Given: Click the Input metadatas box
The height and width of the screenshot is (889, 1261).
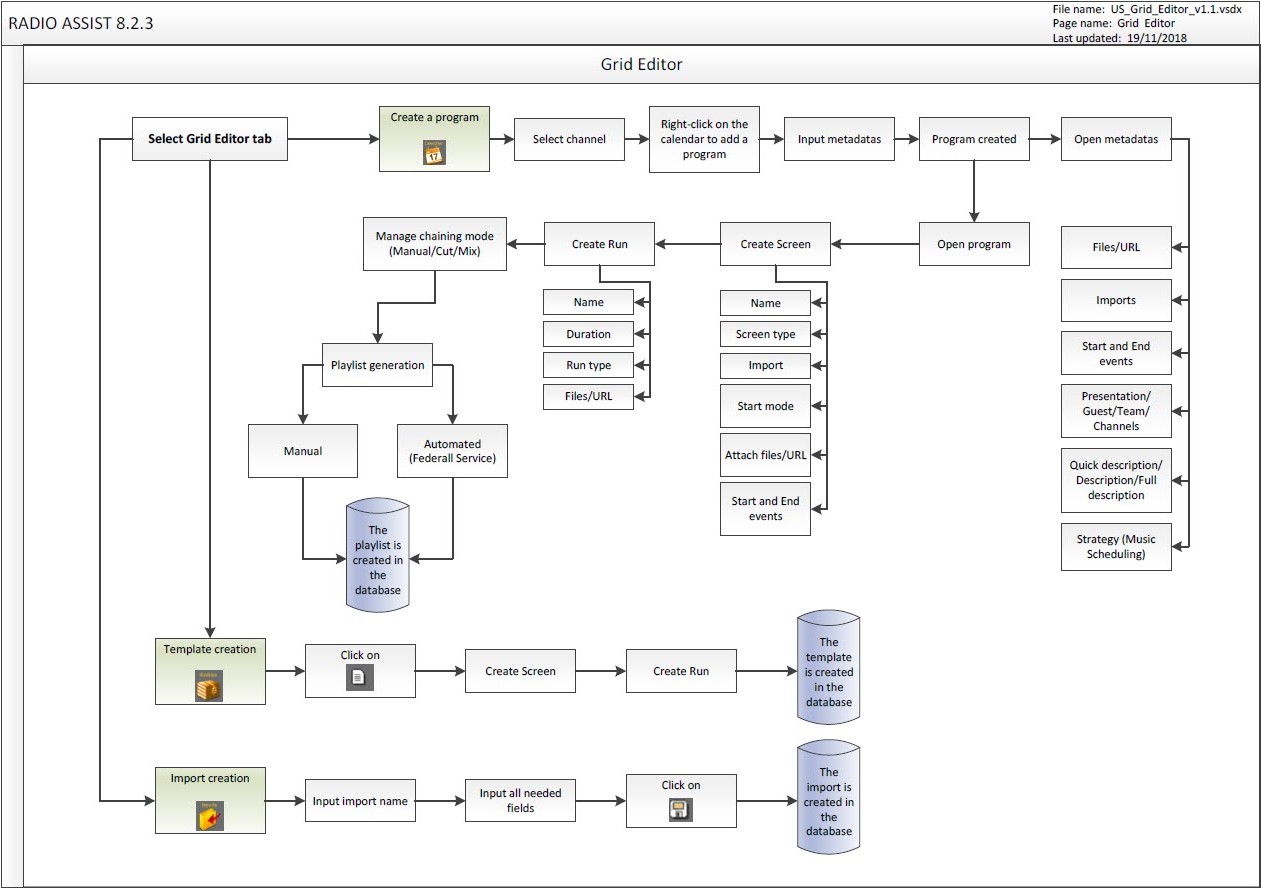Looking at the screenshot, I should [x=839, y=139].
